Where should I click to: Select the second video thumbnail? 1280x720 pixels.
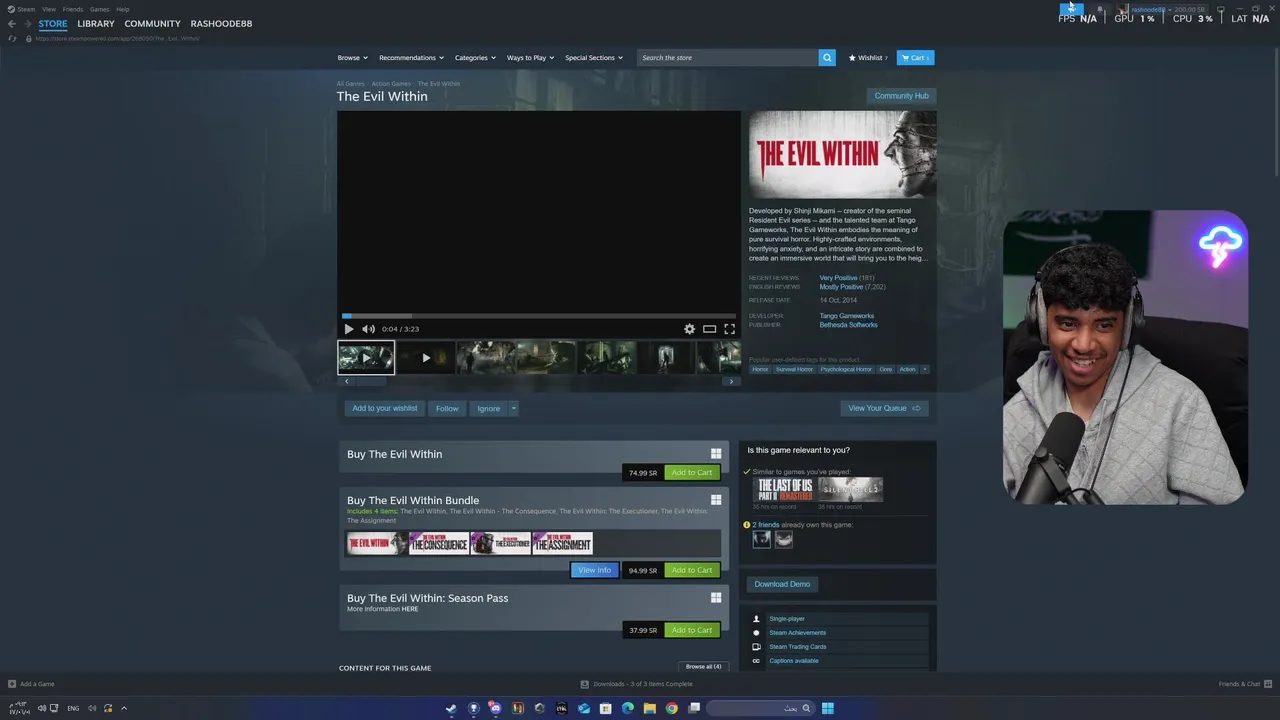pos(425,357)
